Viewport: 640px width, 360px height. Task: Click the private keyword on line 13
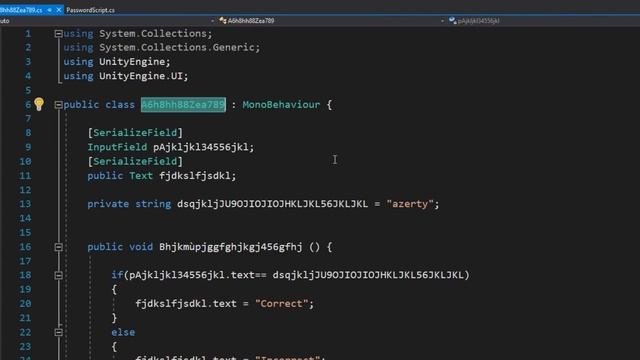coord(108,204)
